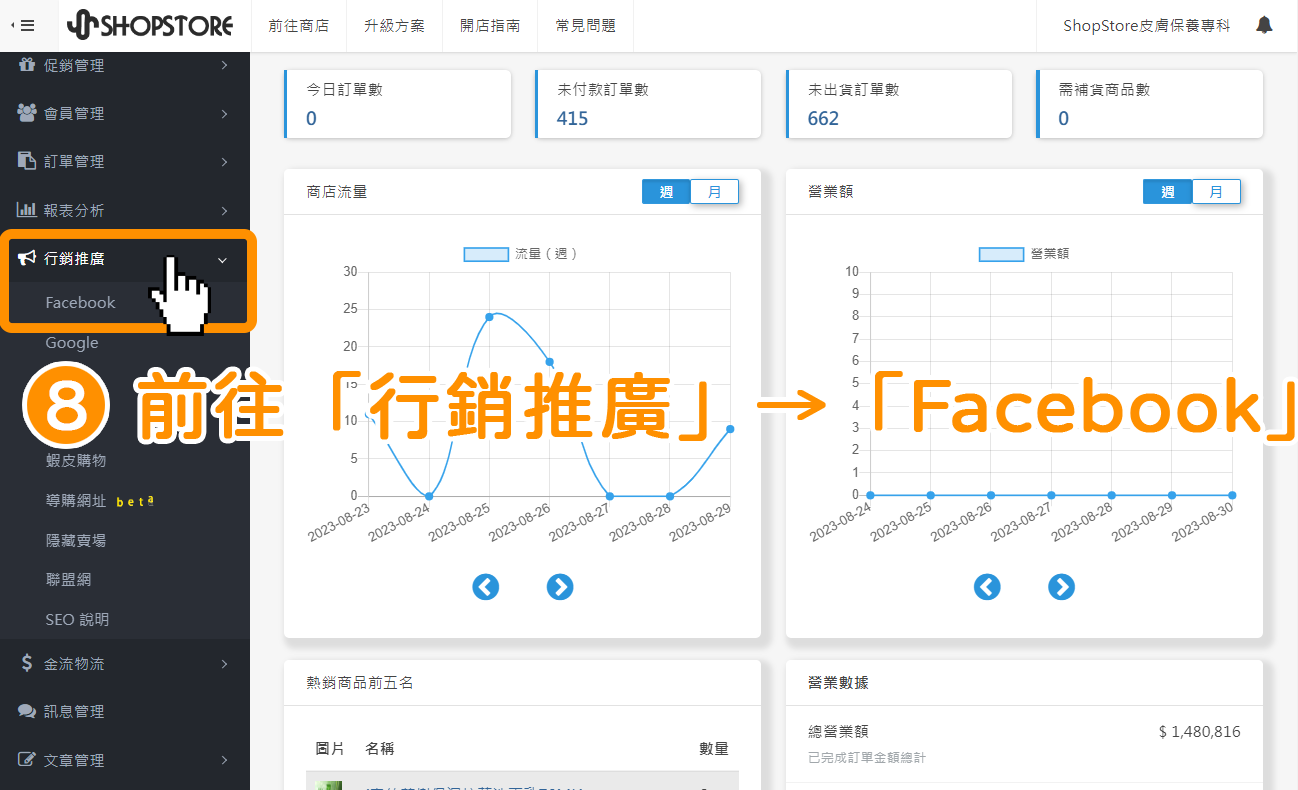Image resolution: width=1298 pixels, height=790 pixels.
Task: Go to next period in 商店流量 chart
Action: pos(560,587)
